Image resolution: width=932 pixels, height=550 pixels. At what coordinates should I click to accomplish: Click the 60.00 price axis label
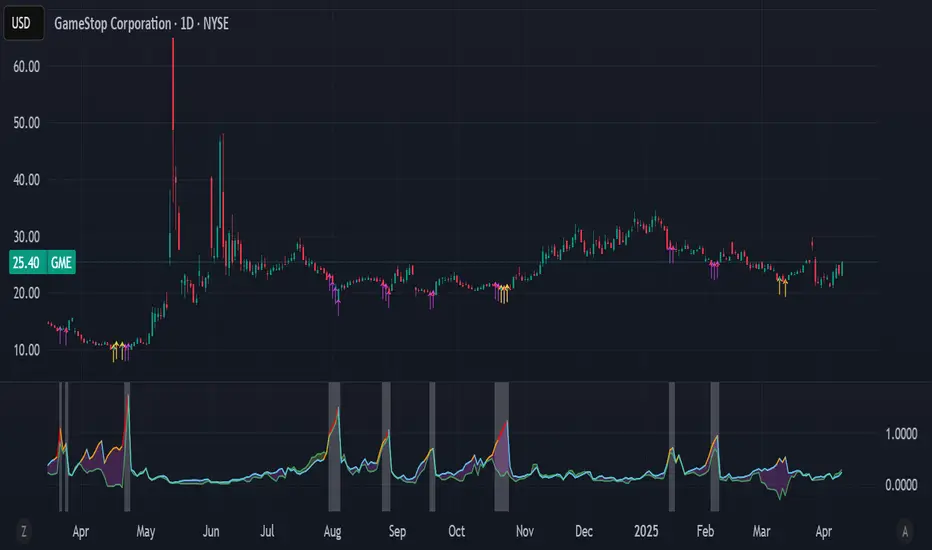pos(27,67)
